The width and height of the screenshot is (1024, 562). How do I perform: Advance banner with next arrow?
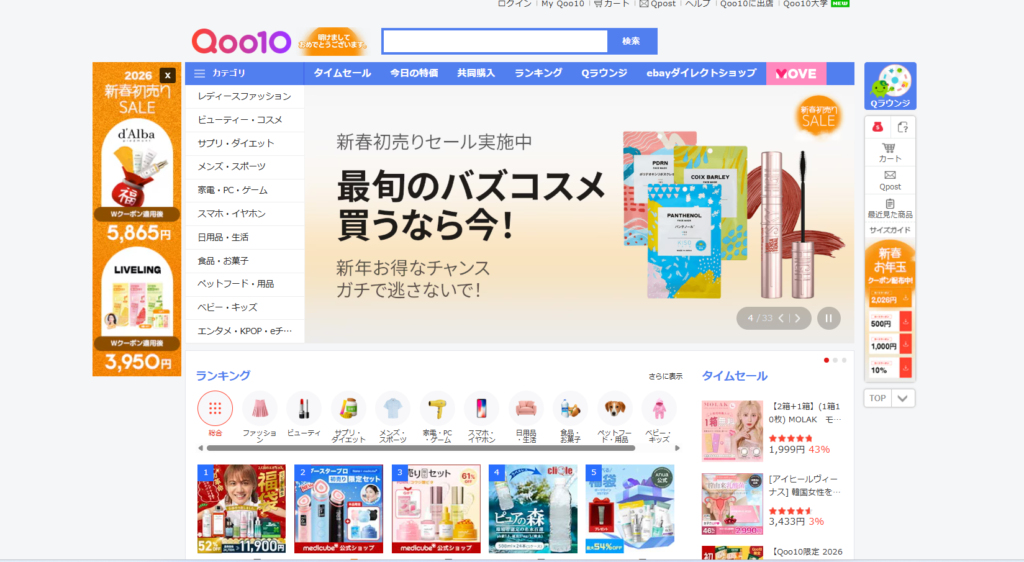click(x=797, y=319)
